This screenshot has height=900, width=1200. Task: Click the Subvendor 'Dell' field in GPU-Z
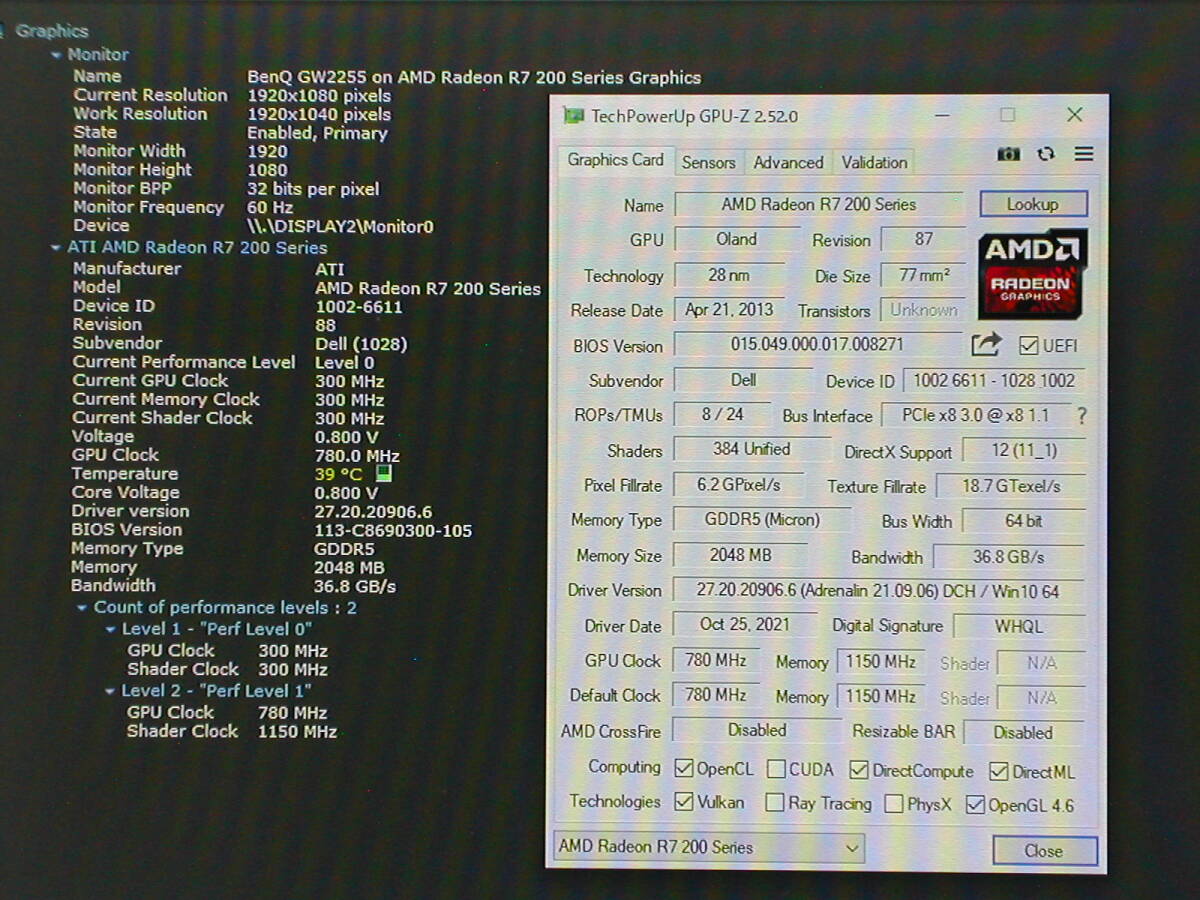click(x=743, y=380)
